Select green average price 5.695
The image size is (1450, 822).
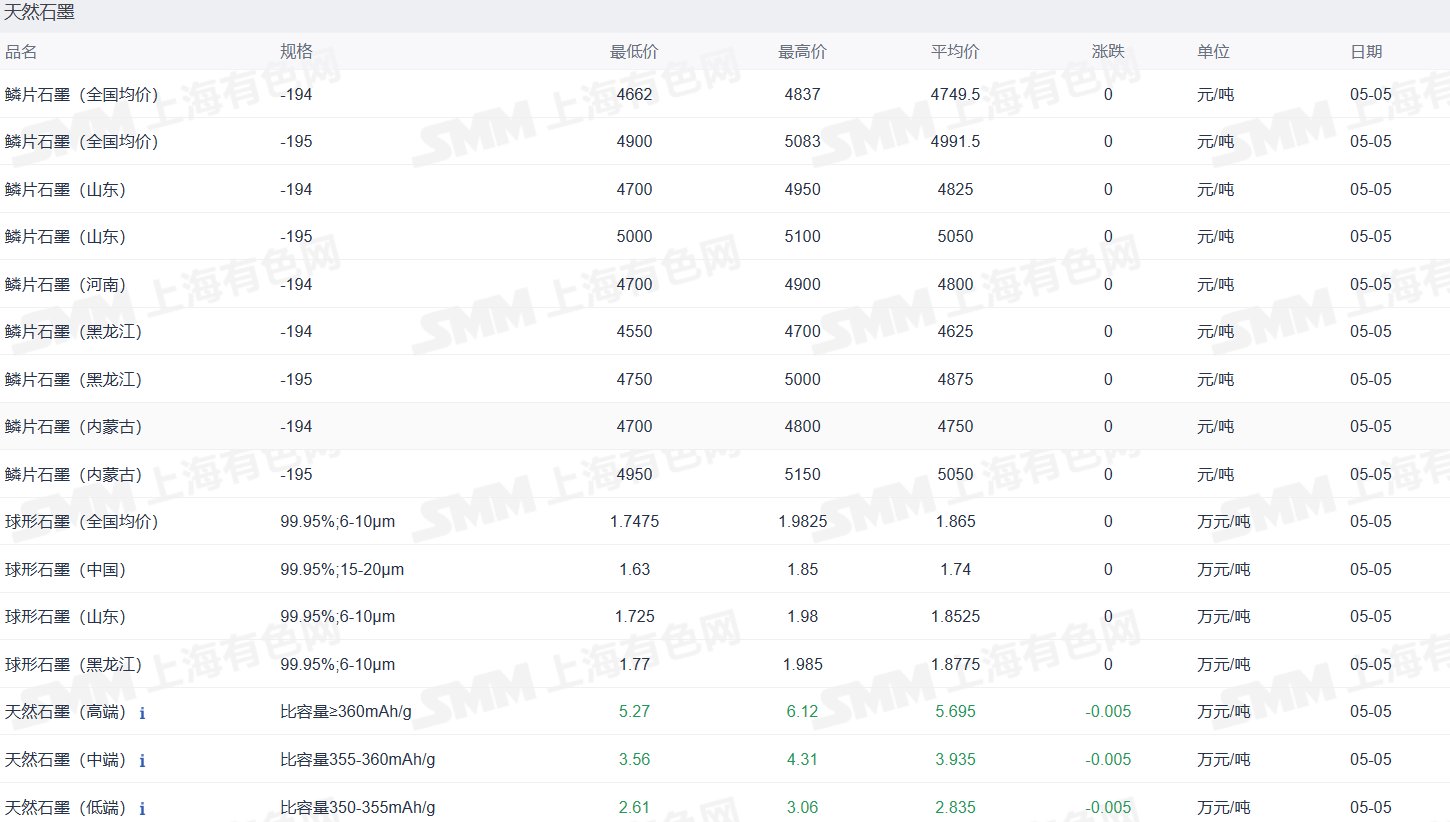[x=955, y=712]
